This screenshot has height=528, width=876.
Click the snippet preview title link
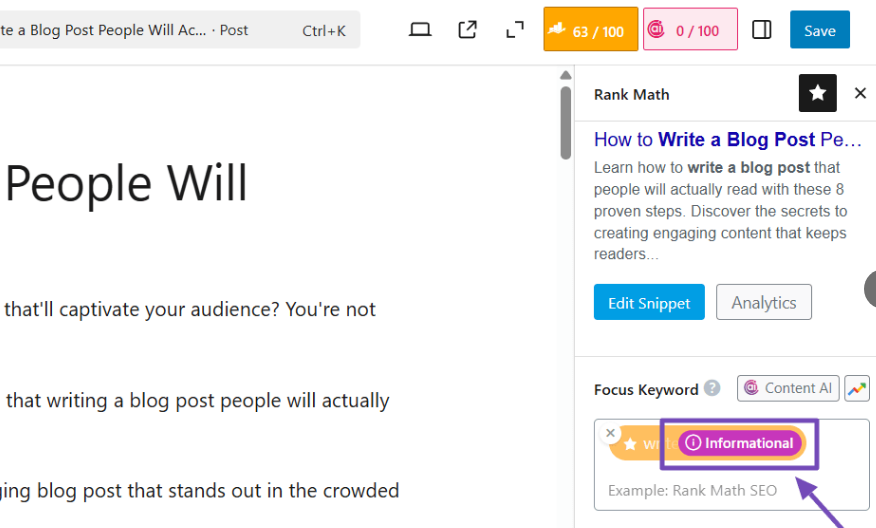(x=727, y=140)
